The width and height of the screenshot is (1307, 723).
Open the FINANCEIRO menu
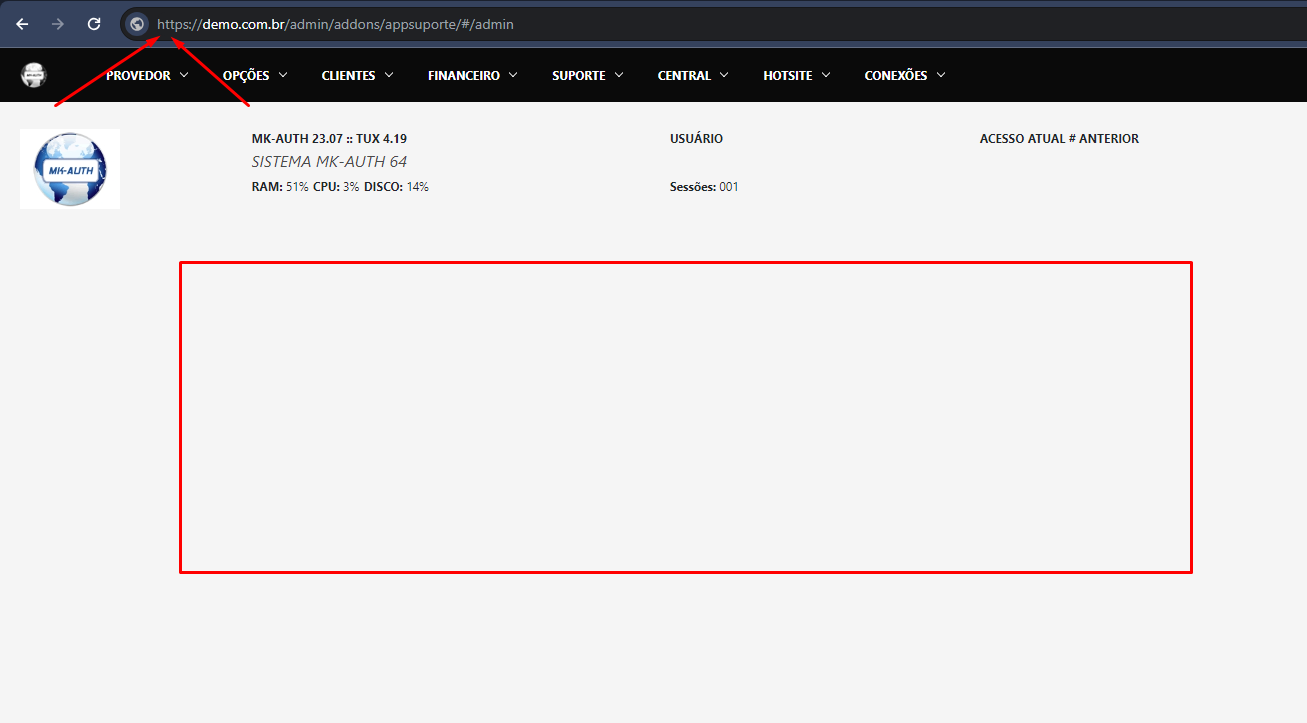[x=464, y=75]
